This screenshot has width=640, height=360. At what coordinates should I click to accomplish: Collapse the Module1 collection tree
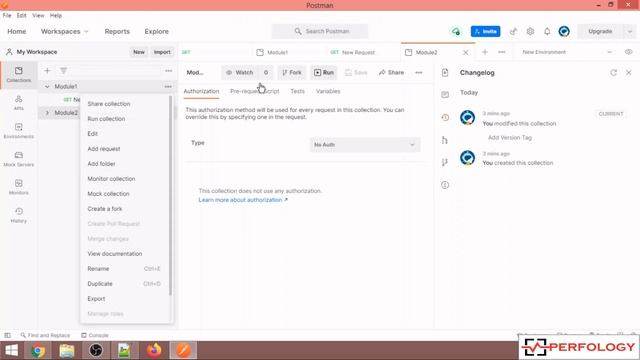(47, 87)
